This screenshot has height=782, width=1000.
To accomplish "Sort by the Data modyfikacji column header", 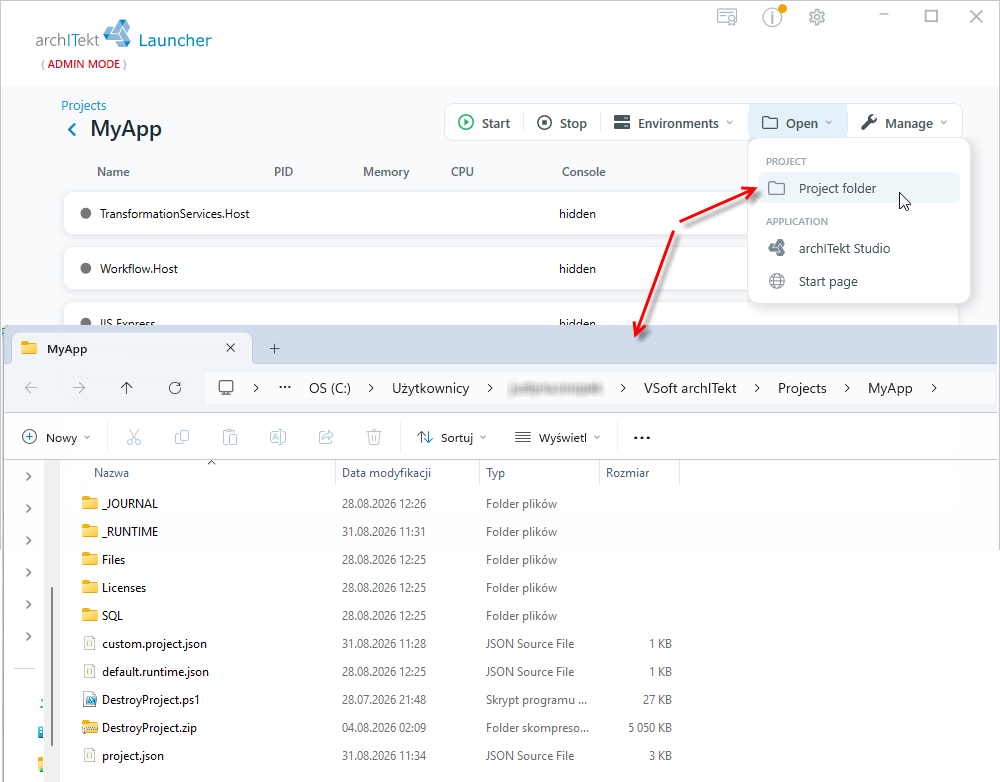I will click(386, 473).
